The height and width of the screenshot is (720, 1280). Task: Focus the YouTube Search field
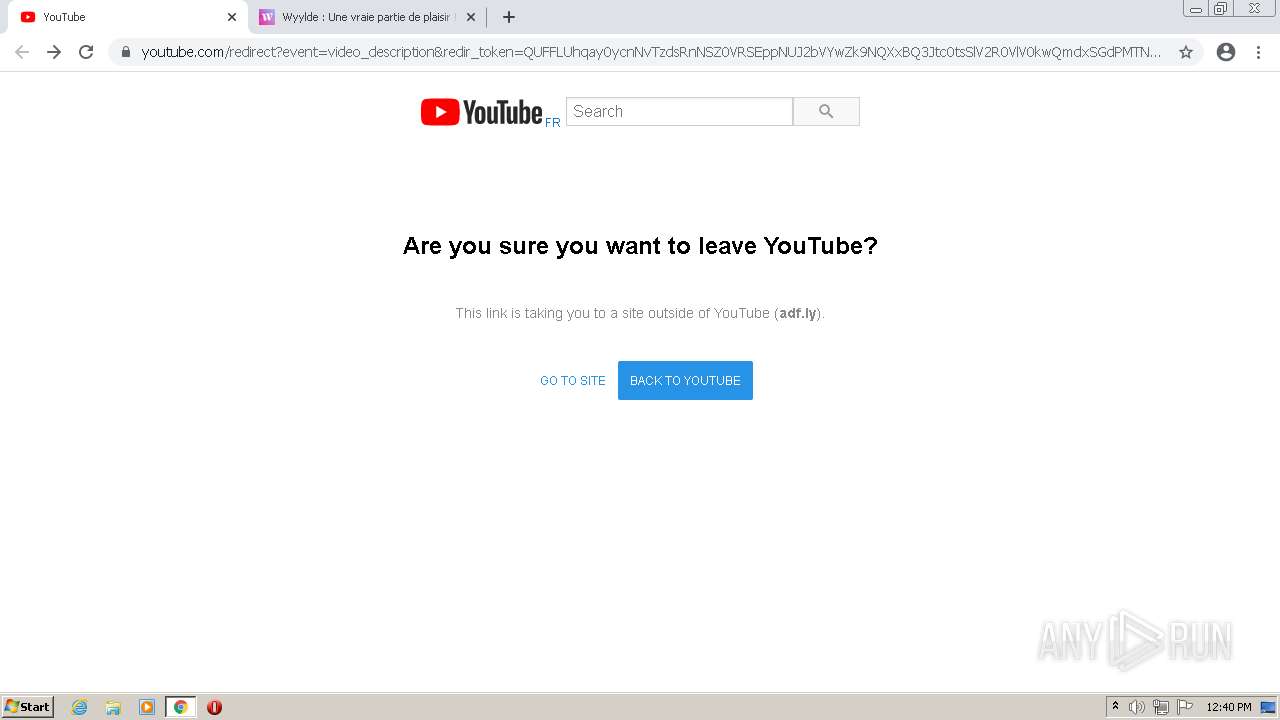679,112
